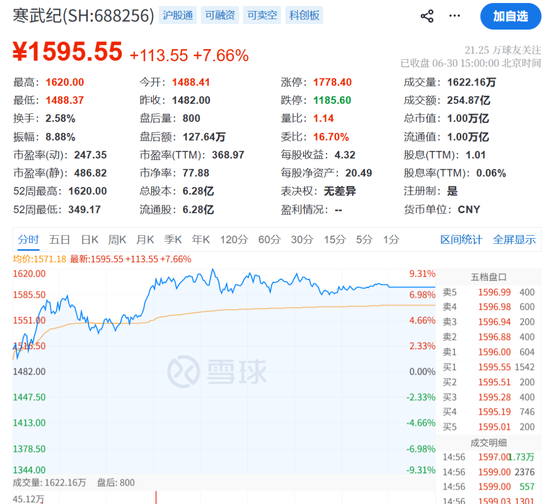Show the 周K chart
This screenshot has height=504, width=550.
(117, 240)
